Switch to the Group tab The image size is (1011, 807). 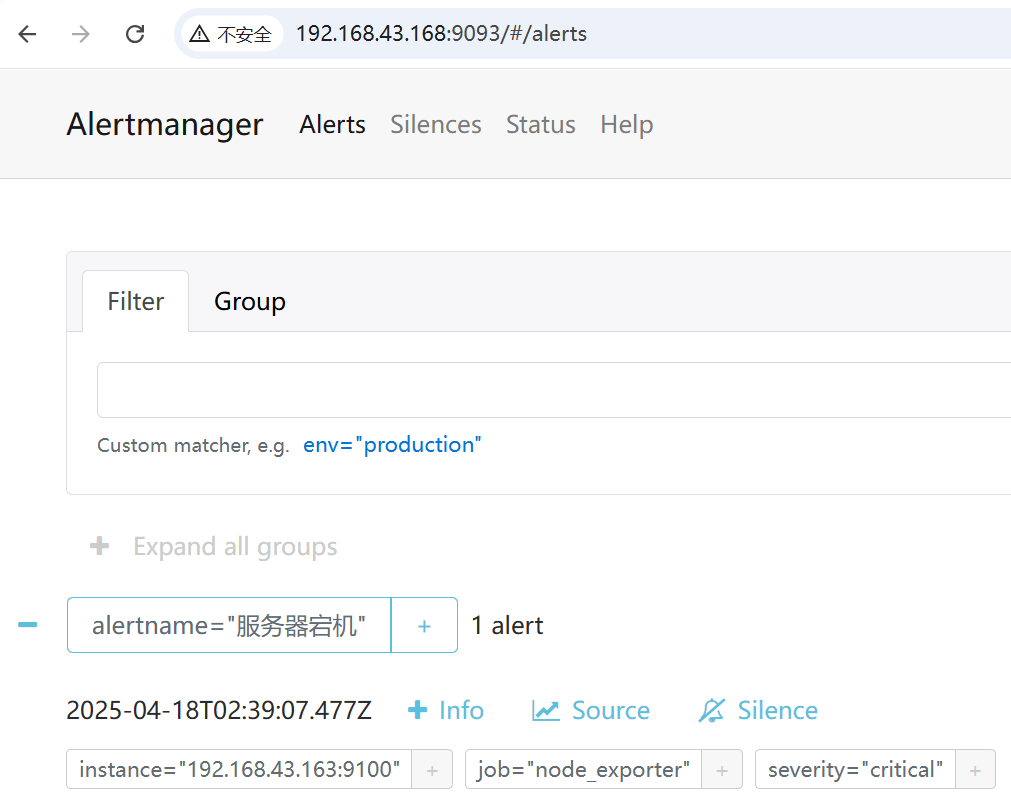tap(250, 301)
